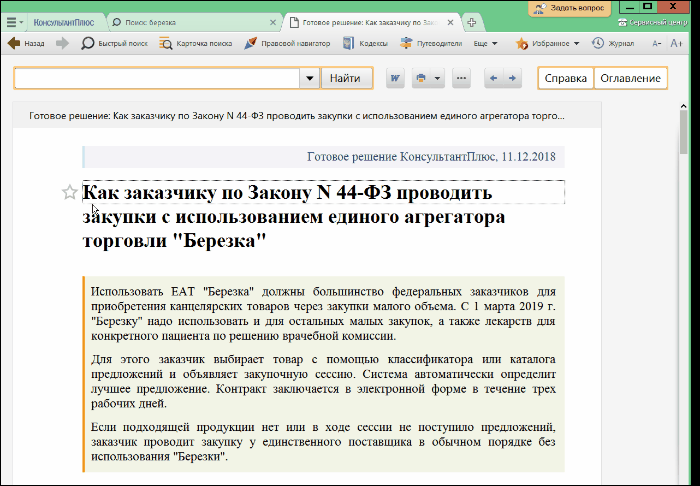
Task: Close the Поиск: березка tab
Action: tap(273, 22)
